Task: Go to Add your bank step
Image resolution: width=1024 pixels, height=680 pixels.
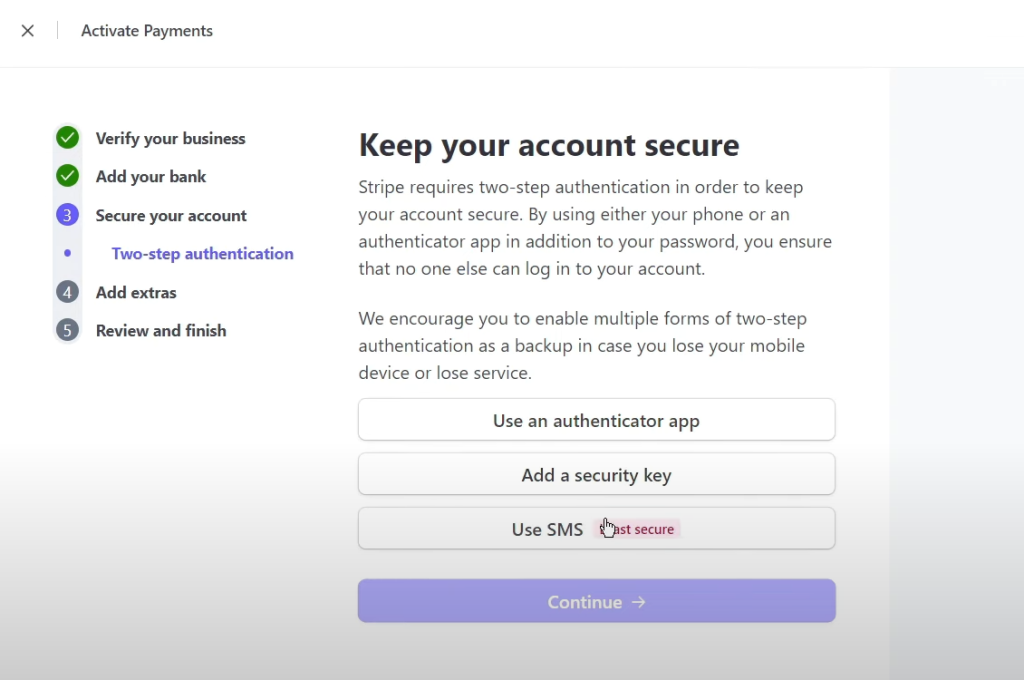Action: (x=151, y=177)
